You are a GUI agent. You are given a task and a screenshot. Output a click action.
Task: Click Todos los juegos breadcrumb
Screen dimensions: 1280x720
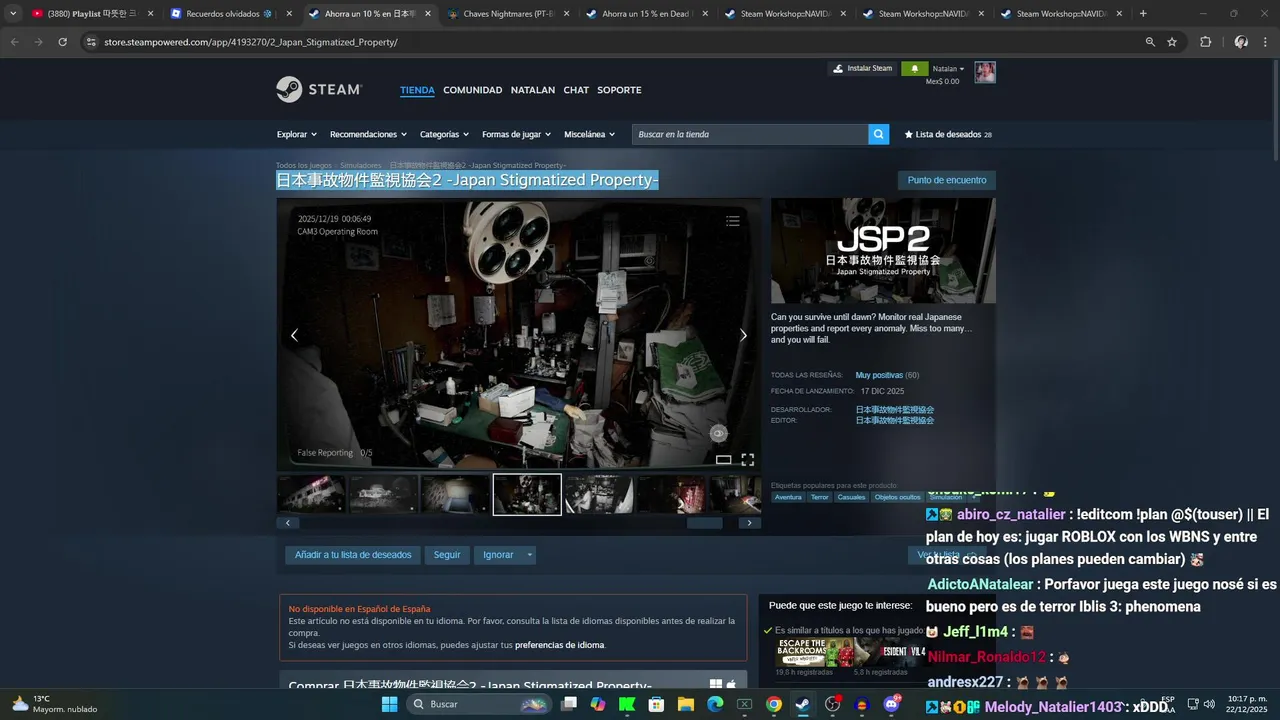(x=304, y=165)
